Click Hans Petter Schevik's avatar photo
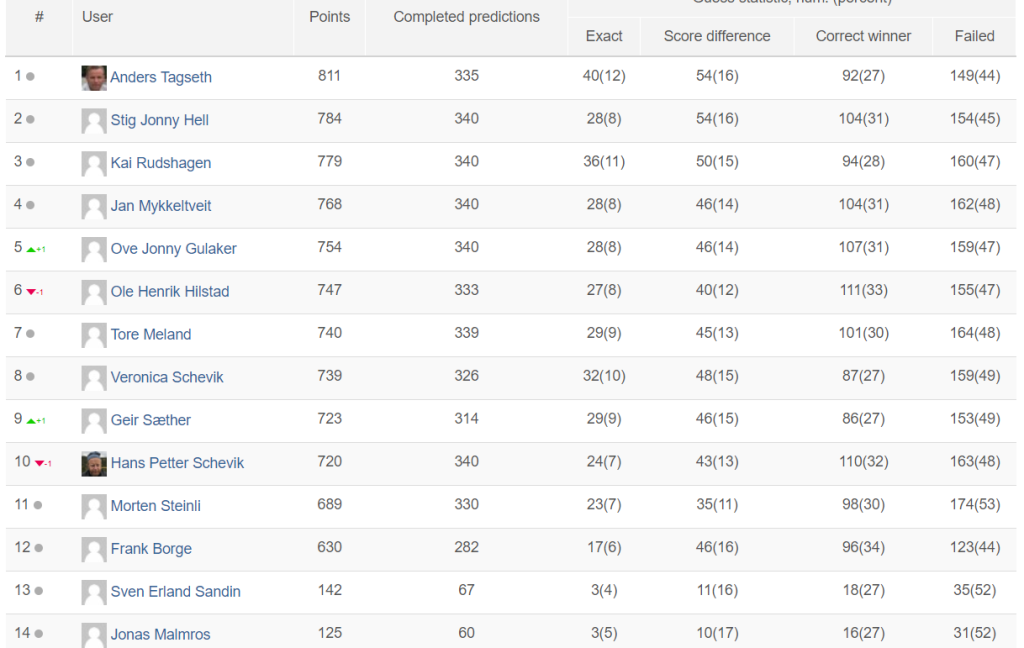 point(94,463)
